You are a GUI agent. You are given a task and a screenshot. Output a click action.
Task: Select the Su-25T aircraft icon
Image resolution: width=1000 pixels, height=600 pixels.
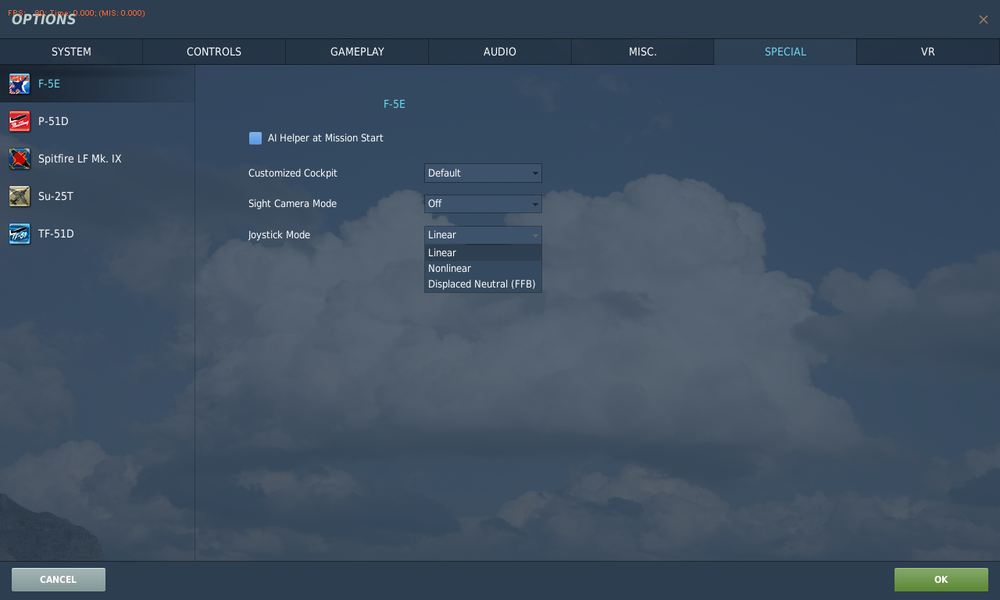click(19, 196)
